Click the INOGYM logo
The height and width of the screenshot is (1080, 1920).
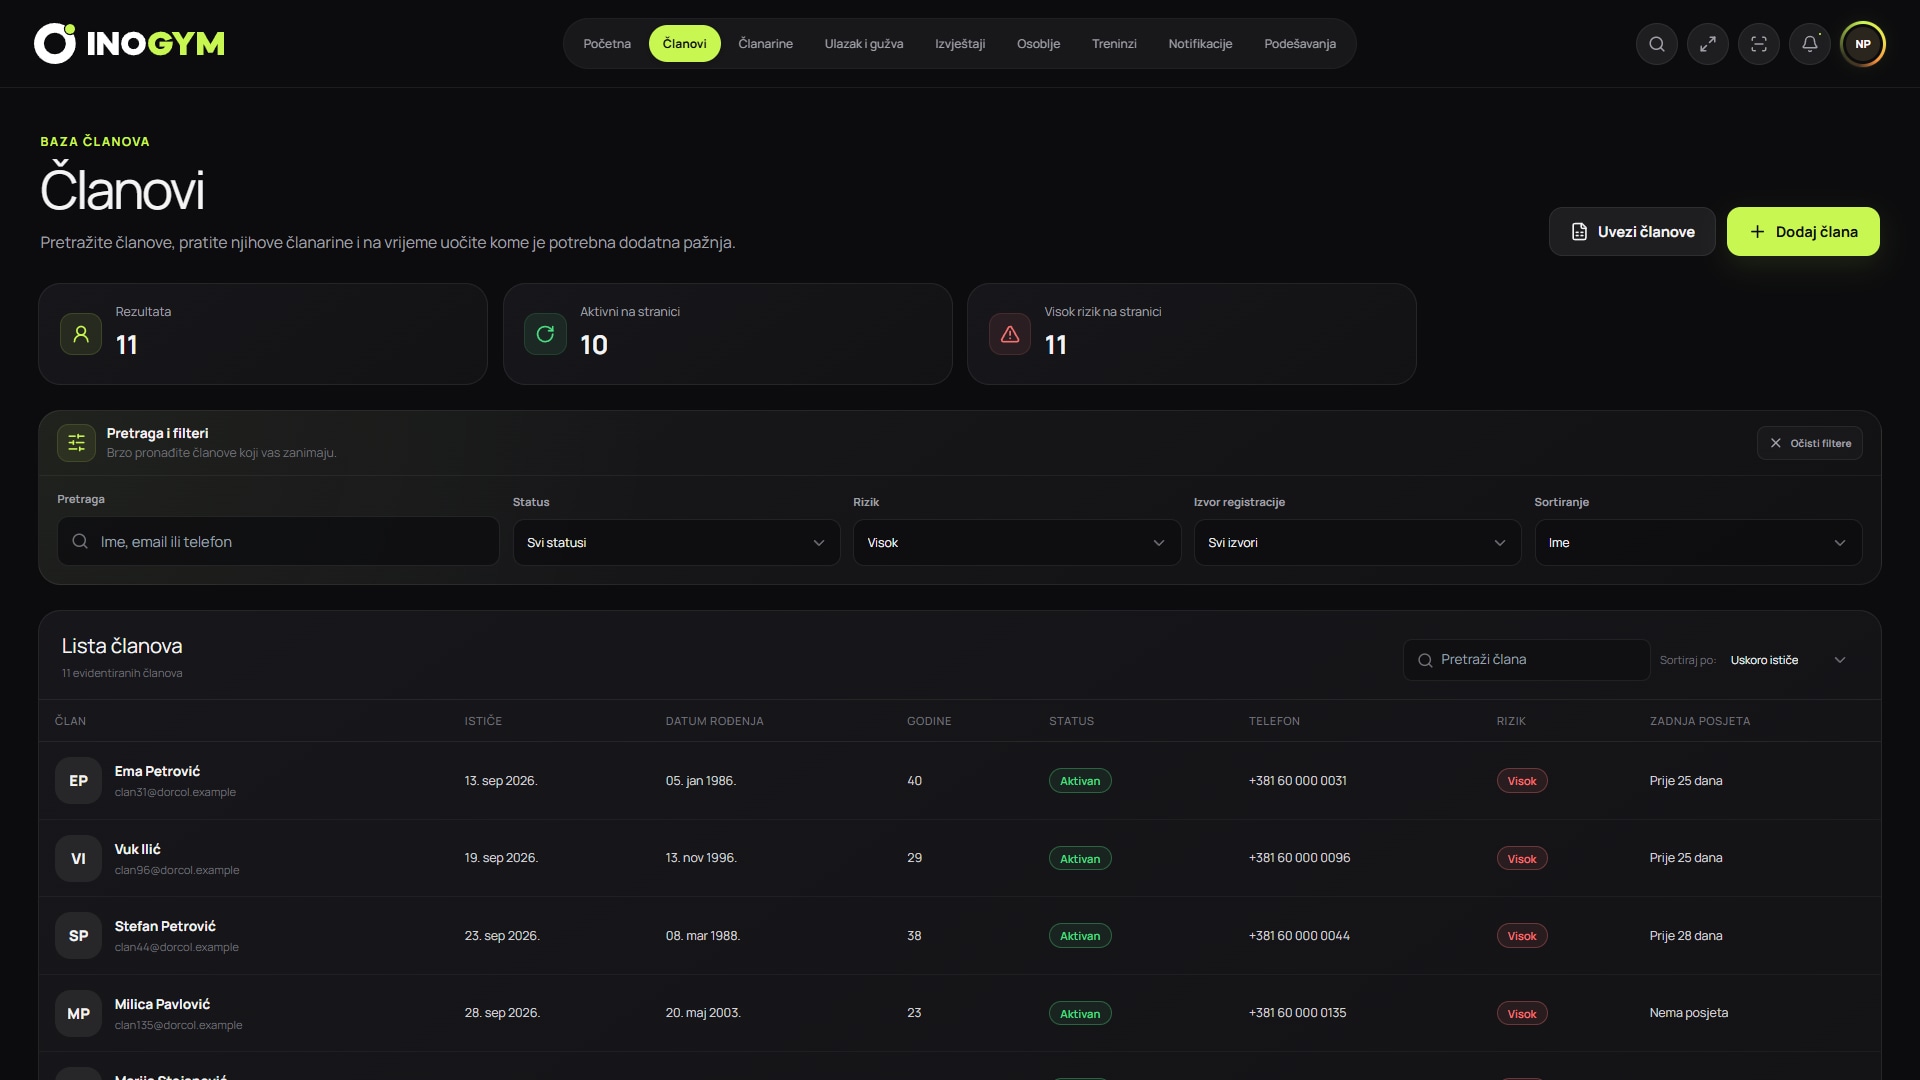tap(129, 44)
